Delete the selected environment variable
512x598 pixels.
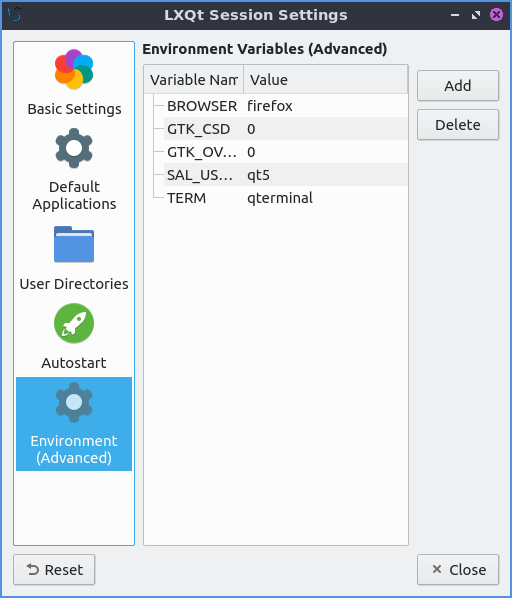[458, 125]
